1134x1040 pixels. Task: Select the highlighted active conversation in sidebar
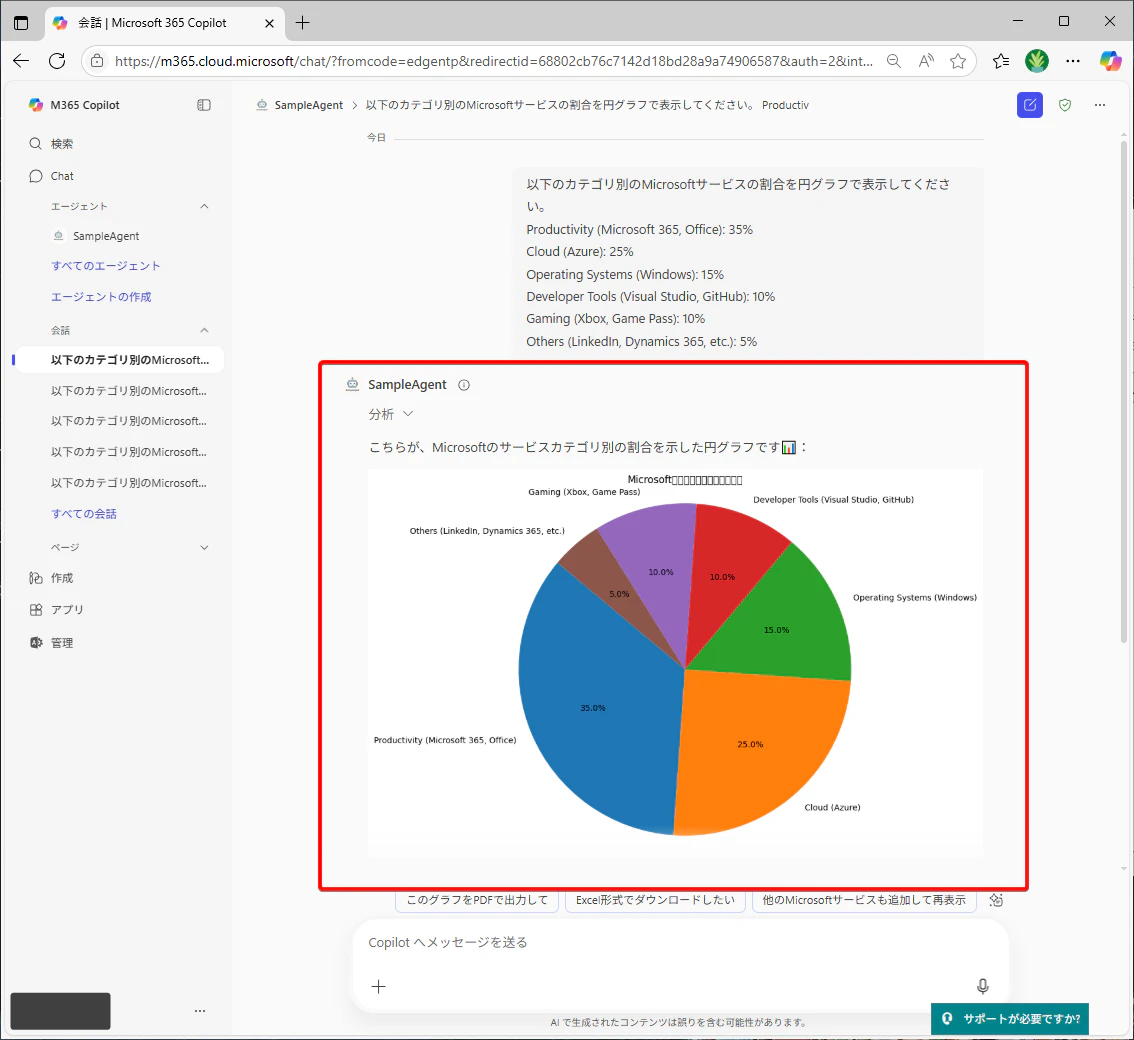click(x=119, y=360)
